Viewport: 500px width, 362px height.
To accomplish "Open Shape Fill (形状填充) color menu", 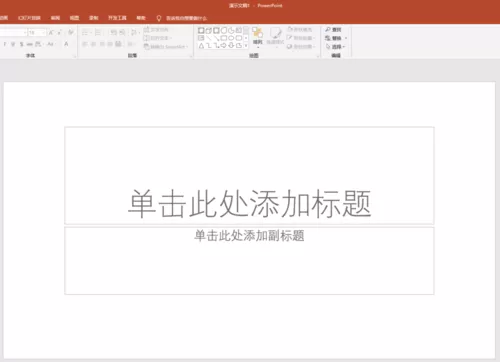I will [x=300, y=30].
